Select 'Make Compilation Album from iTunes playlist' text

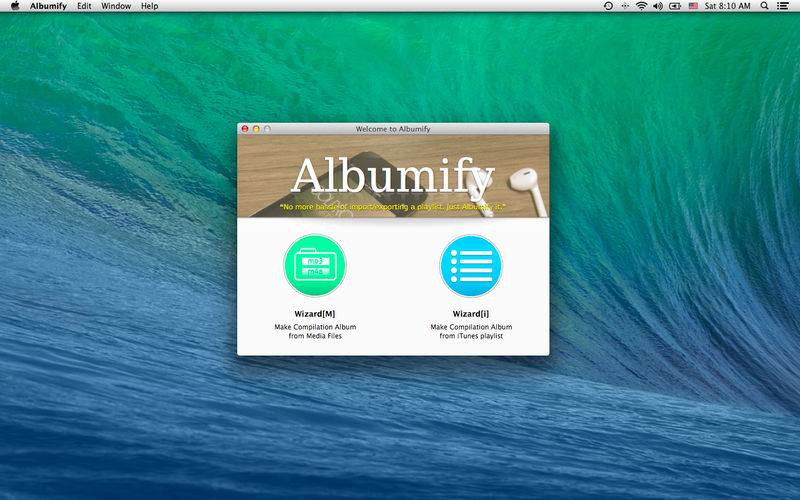click(x=471, y=331)
